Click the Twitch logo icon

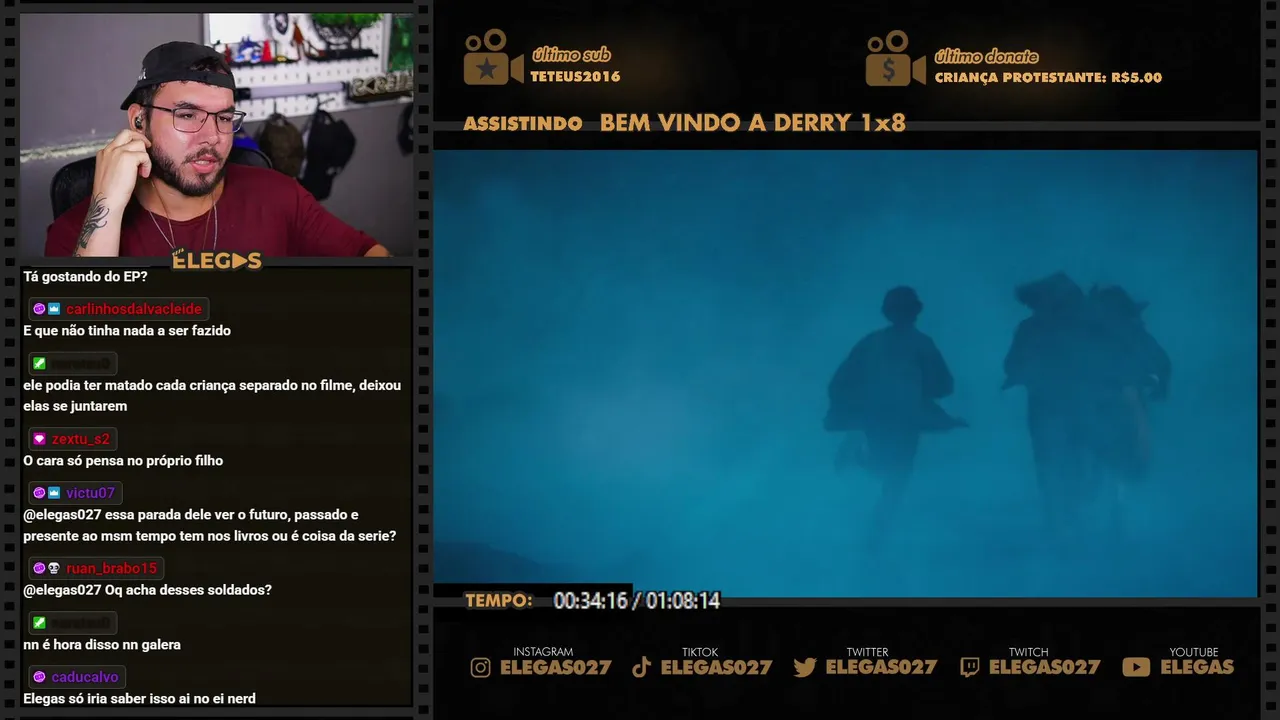(969, 667)
